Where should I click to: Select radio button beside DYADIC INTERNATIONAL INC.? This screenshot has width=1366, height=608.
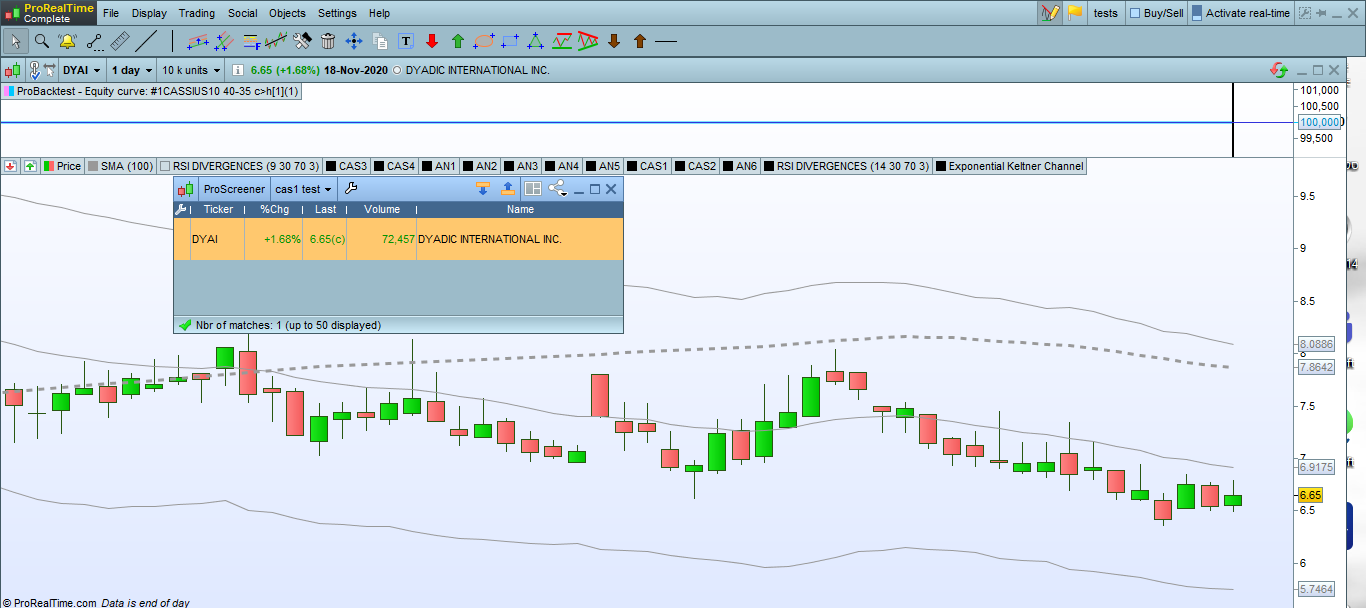point(397,70)
